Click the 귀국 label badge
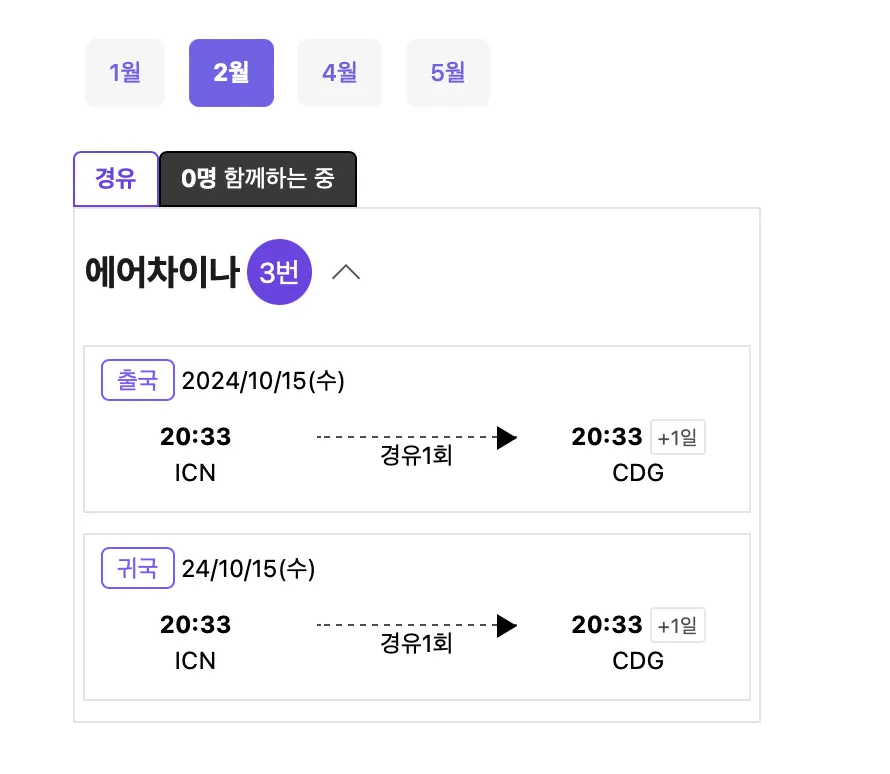 (138, 569)
